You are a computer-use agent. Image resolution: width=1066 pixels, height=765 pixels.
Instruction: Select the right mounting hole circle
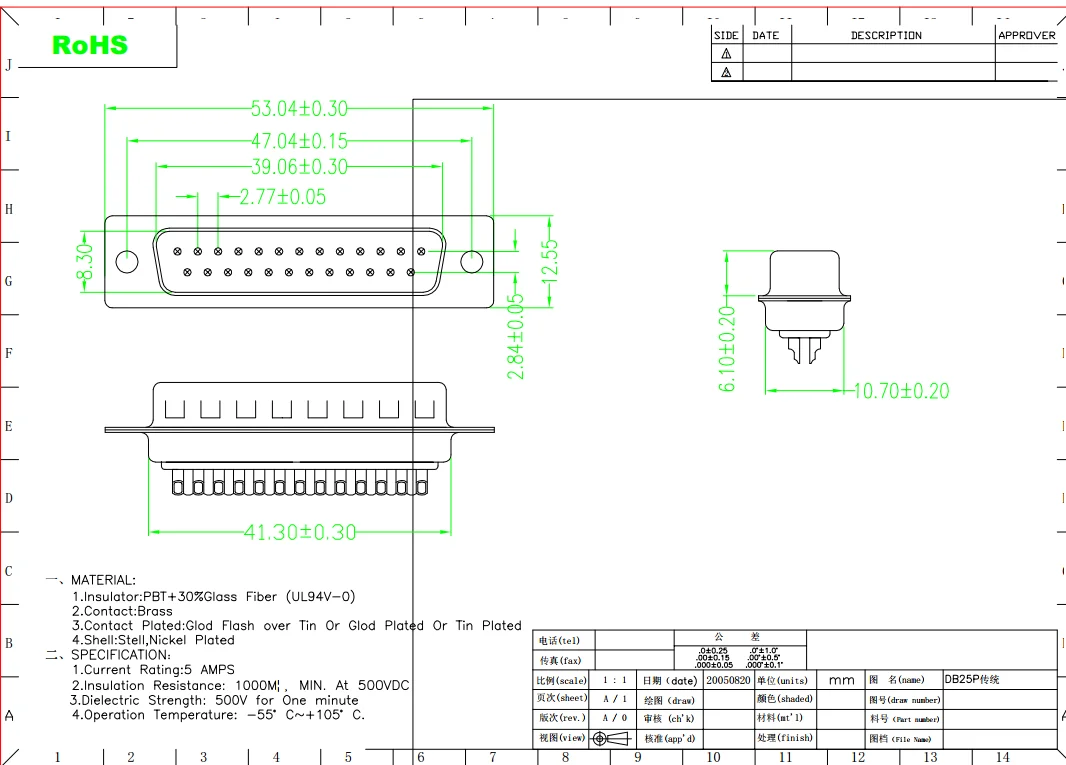(x=471, y=262)
